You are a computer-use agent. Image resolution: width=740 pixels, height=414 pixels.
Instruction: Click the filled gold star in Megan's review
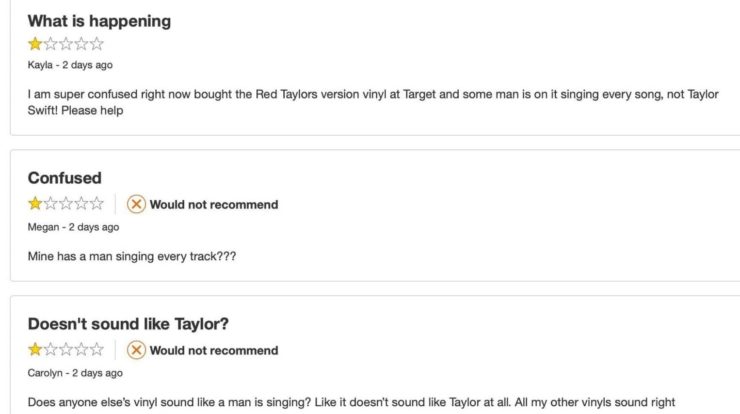click(35, 203)
